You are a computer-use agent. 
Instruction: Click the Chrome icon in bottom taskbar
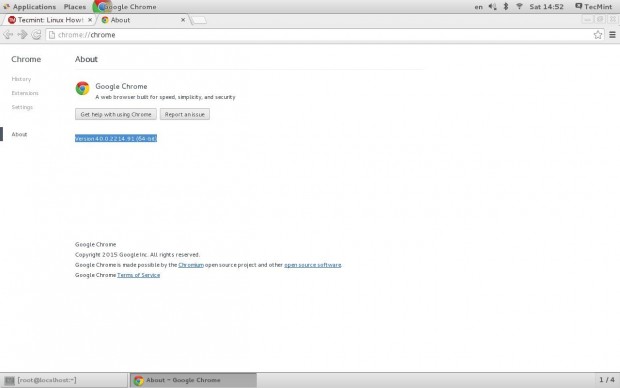tap(138, 380)
